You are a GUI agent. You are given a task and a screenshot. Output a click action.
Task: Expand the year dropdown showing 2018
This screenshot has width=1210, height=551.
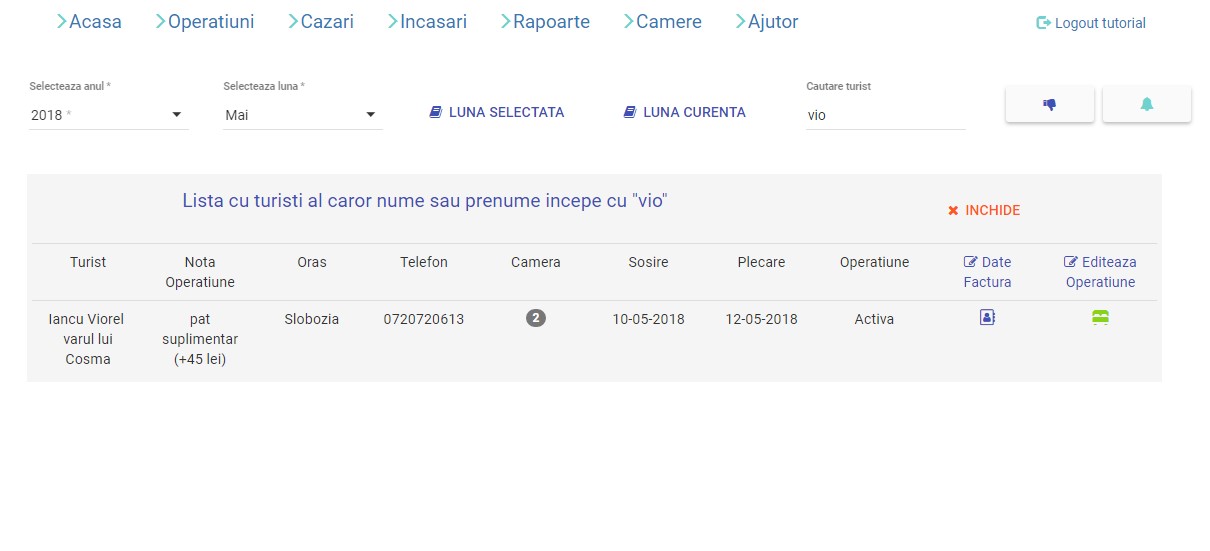pos(108,115)
